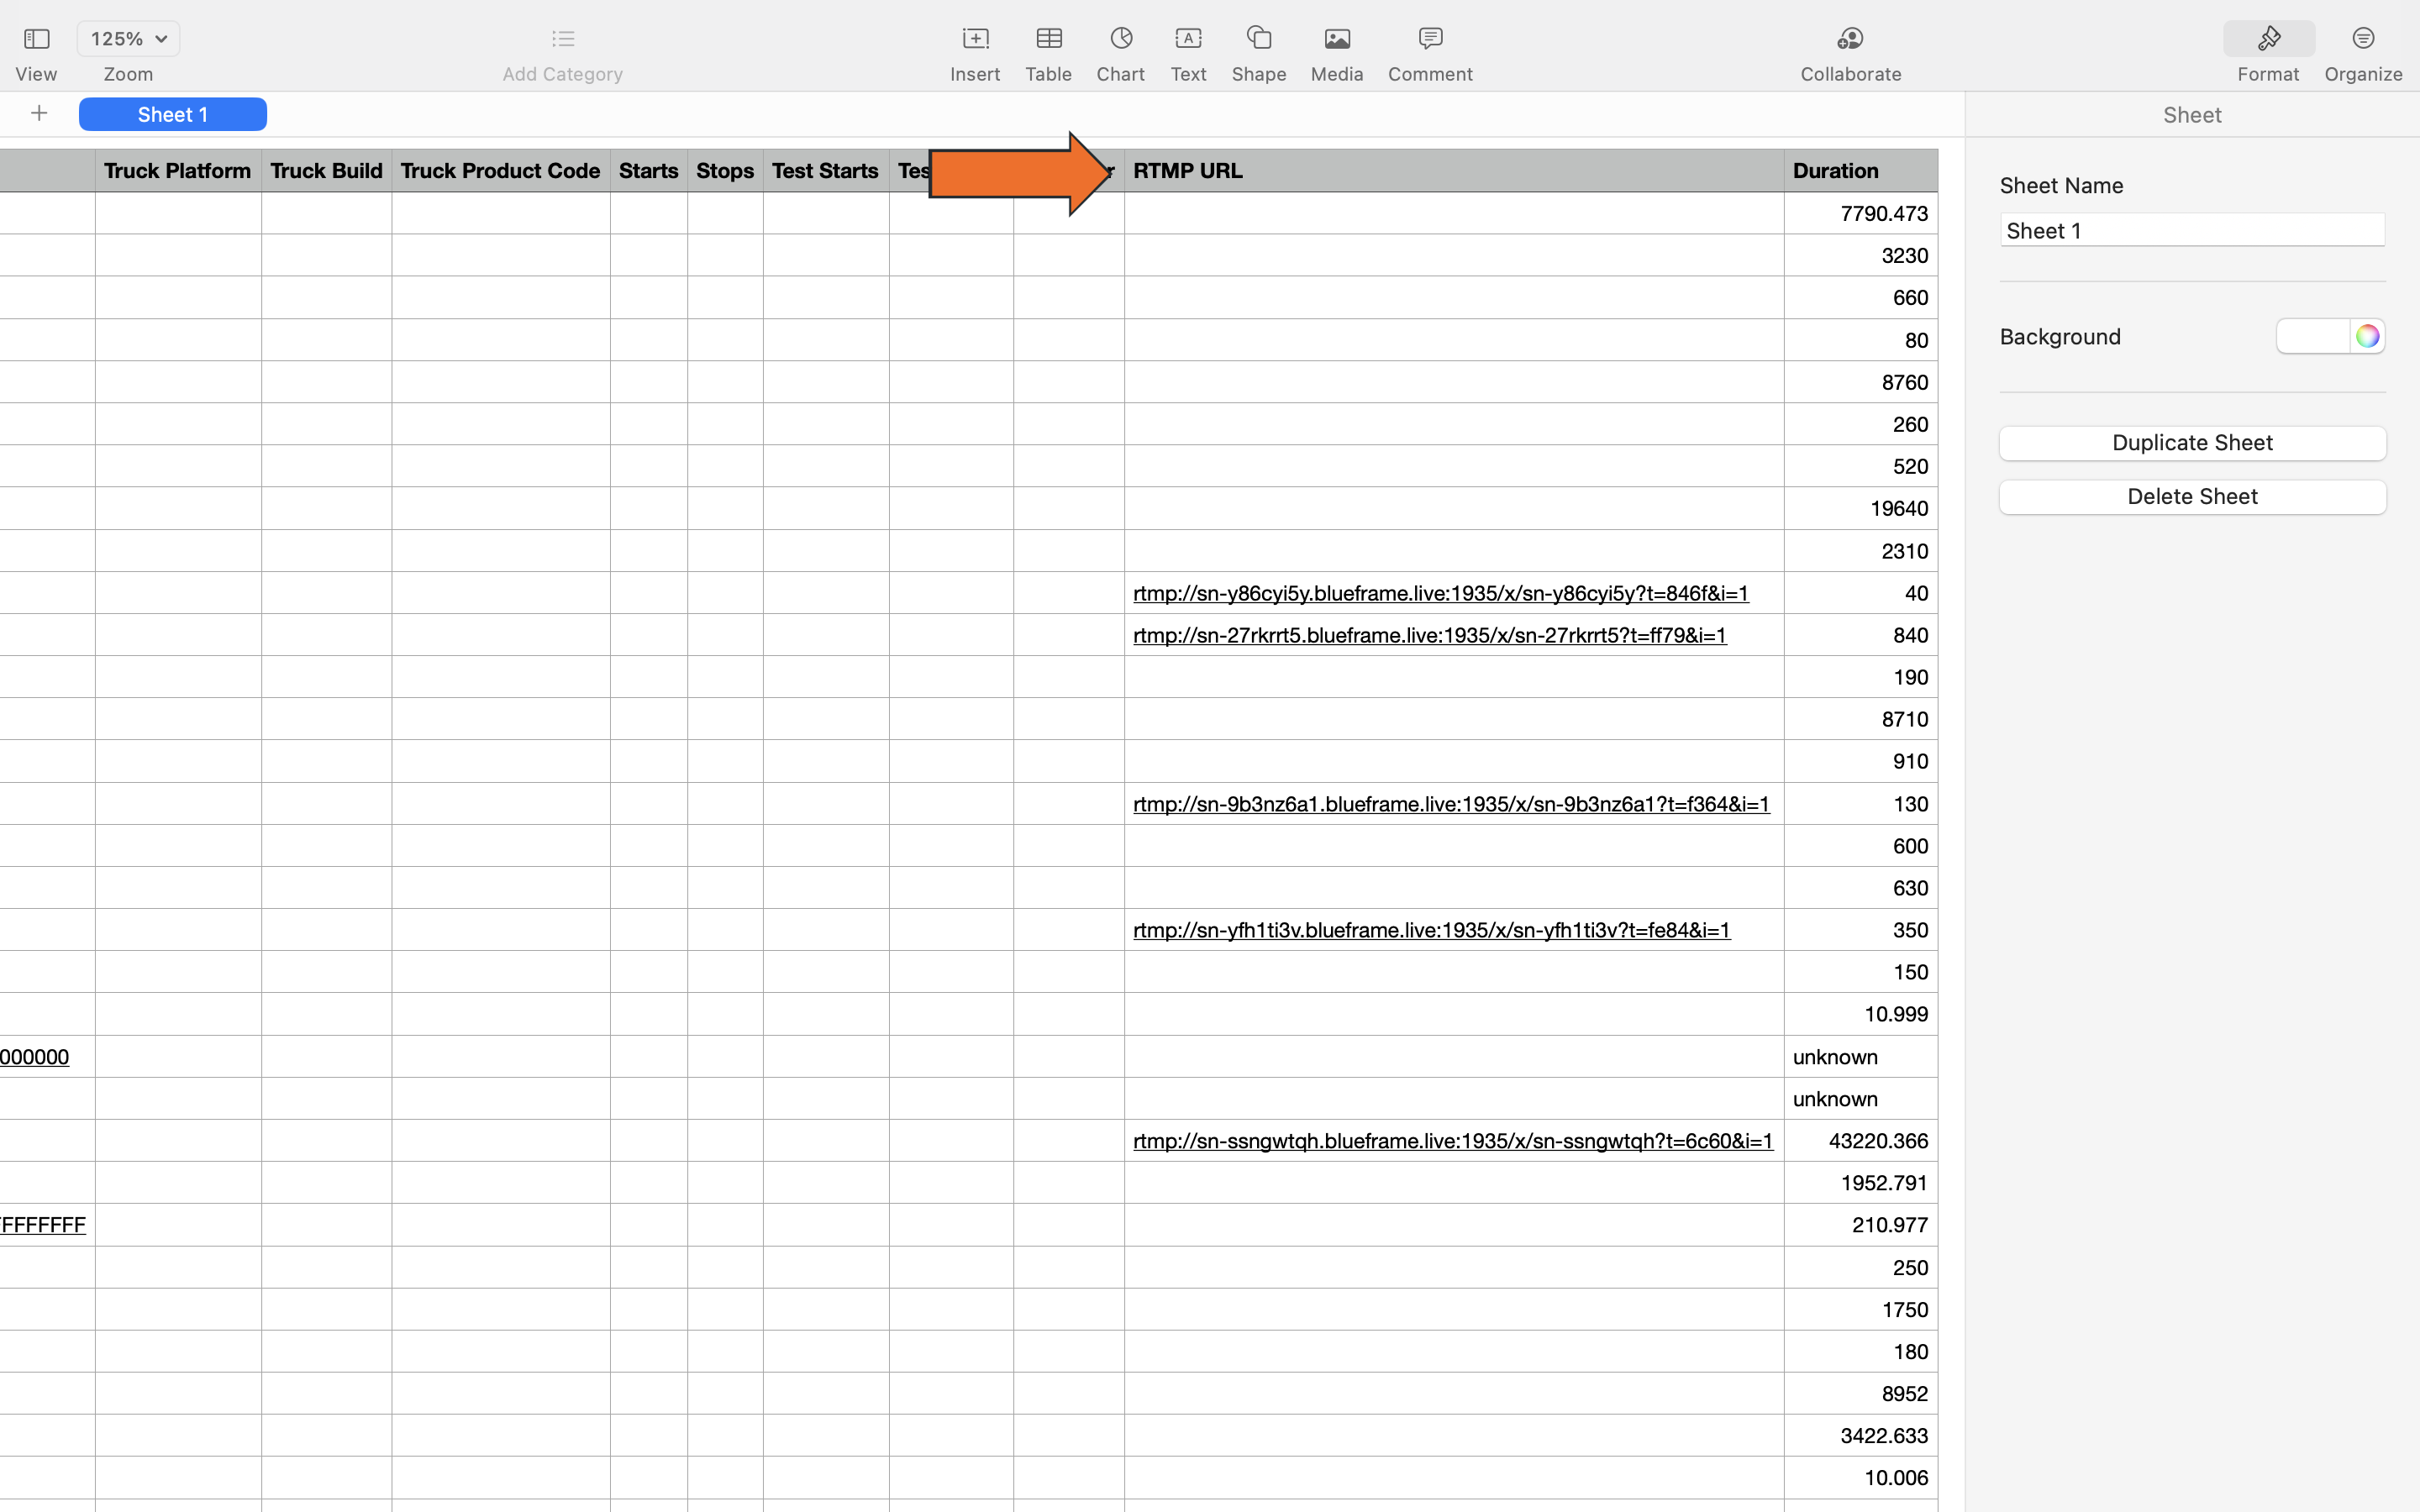Select the Test Starts column header
The height and width of the screenshot is (1512, 2420).
point(825,171)
